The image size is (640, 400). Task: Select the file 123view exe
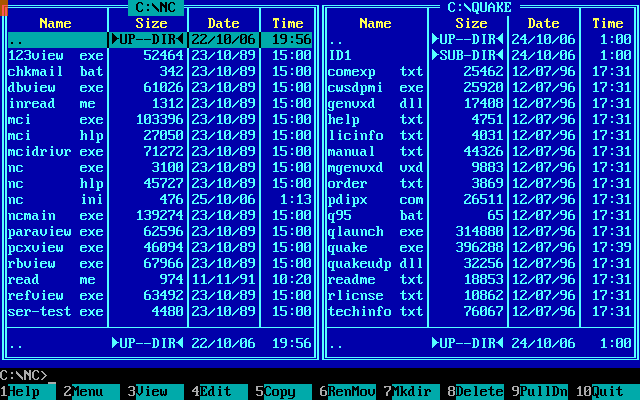pyautogui.click(x=160, y=56)
